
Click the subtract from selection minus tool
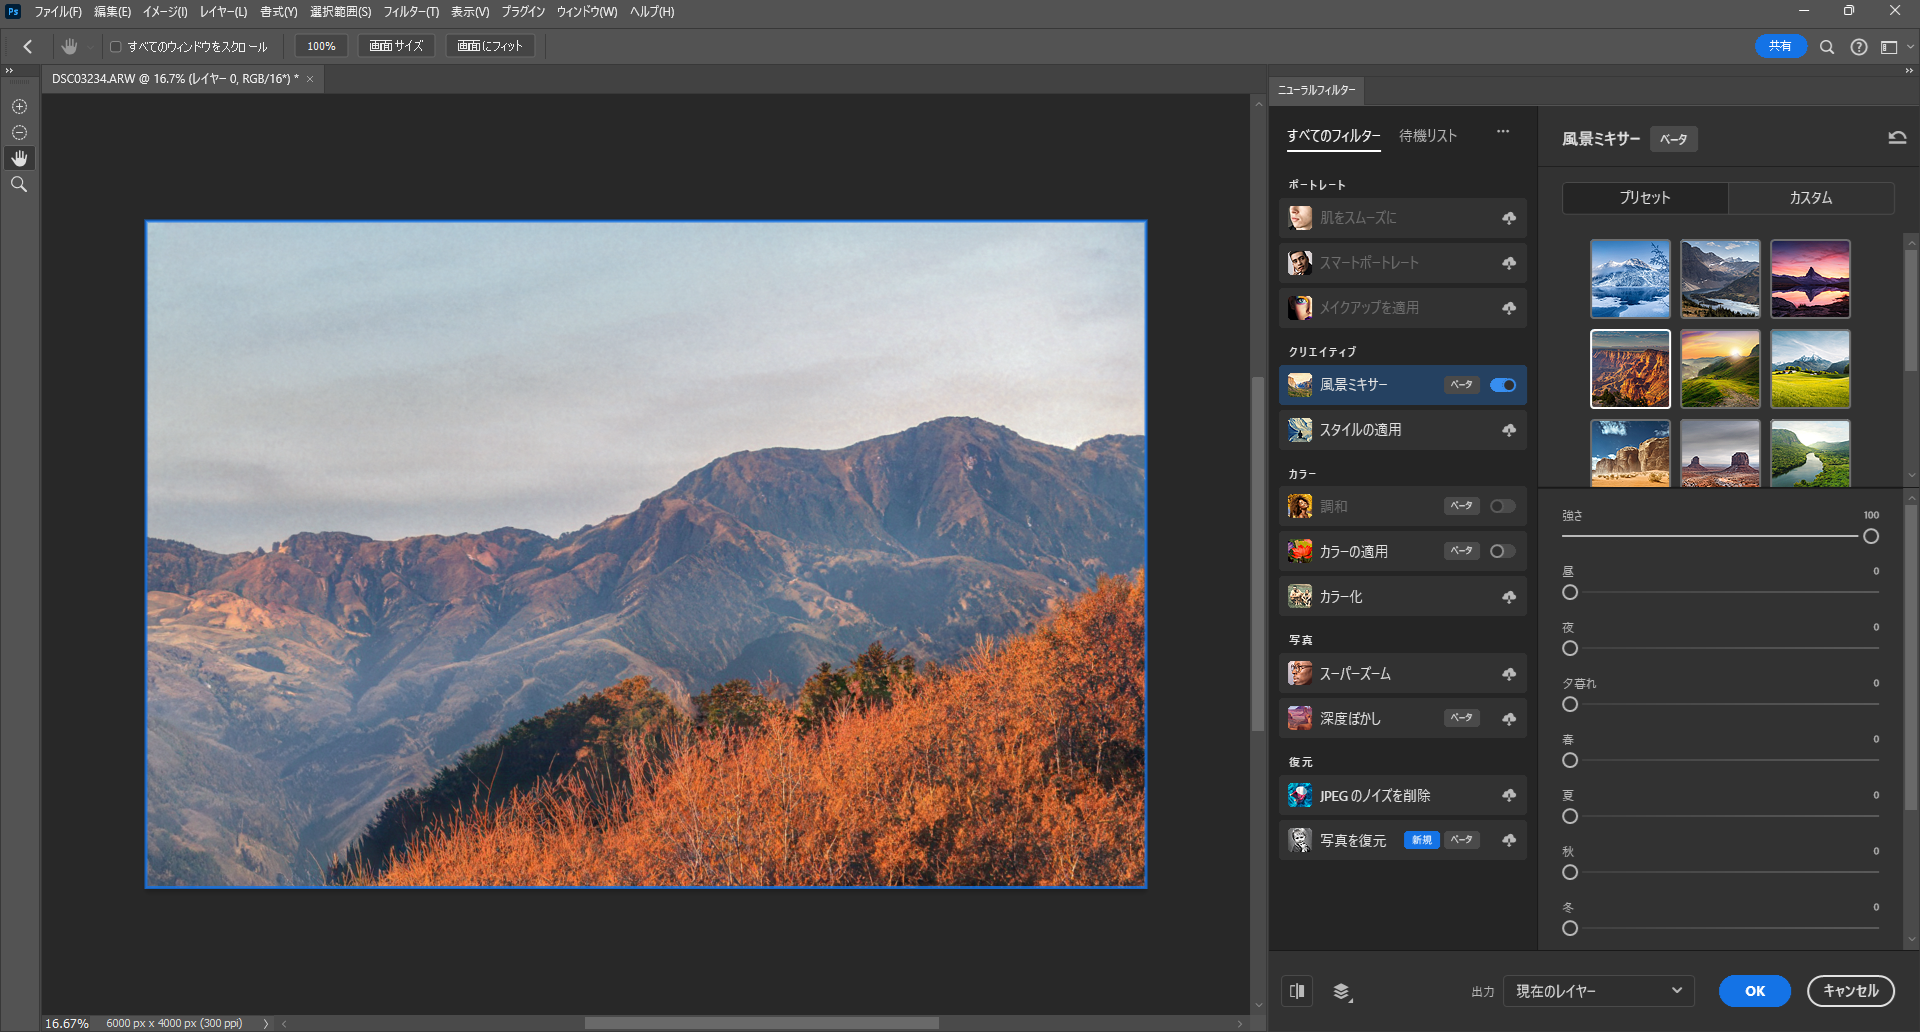(19, 132)
